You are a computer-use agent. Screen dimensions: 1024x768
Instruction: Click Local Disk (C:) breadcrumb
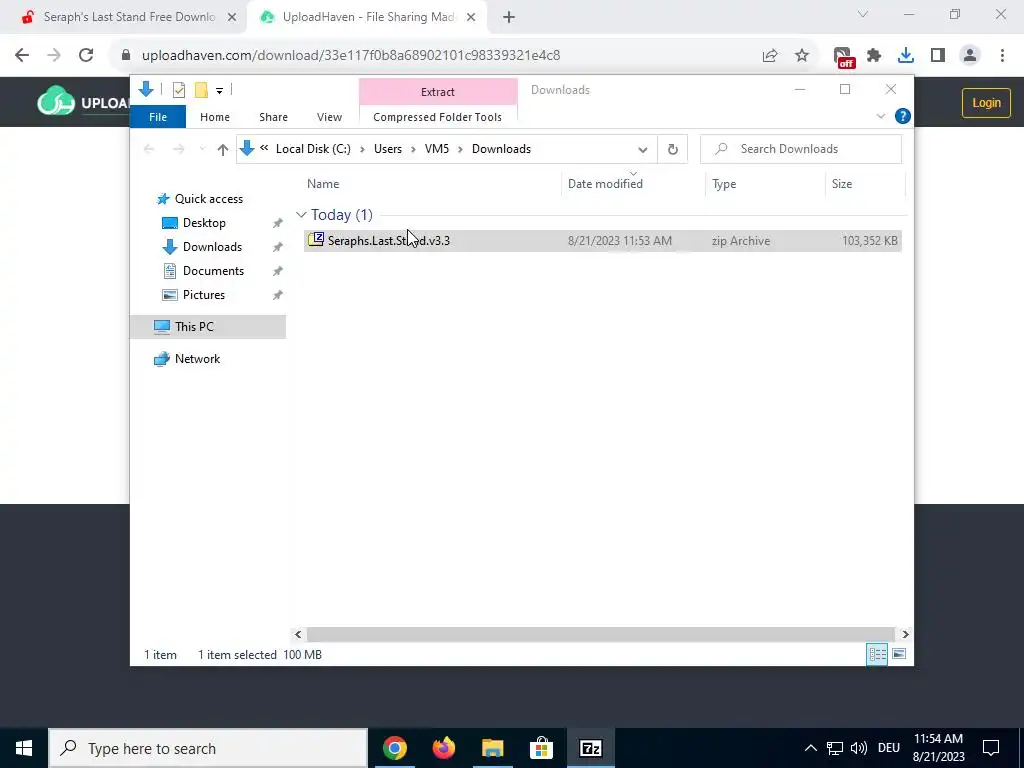click(x=313, y=149)
